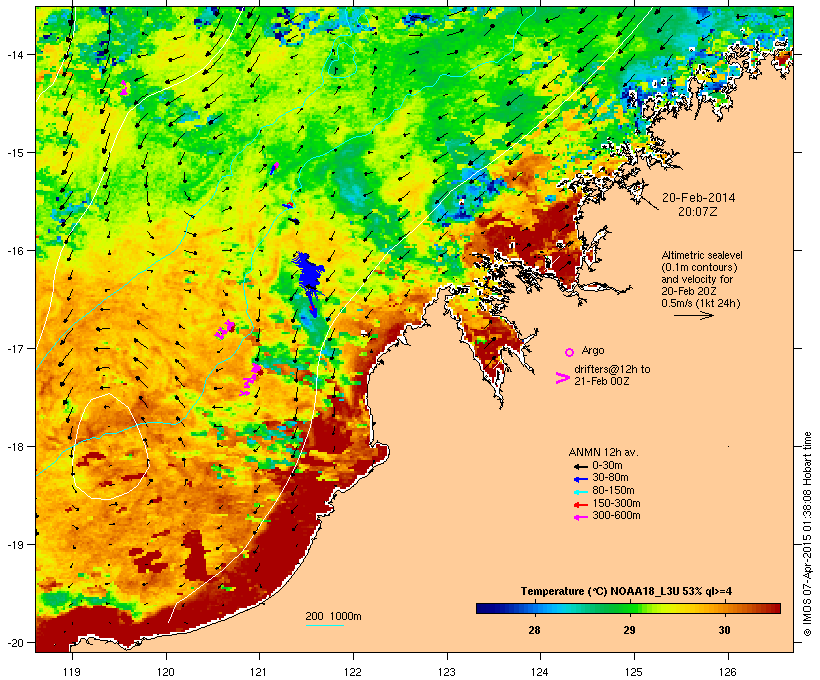Screen dimensions: 820x680
Task: Click the temperature color bar
Action: pos(628,608)
